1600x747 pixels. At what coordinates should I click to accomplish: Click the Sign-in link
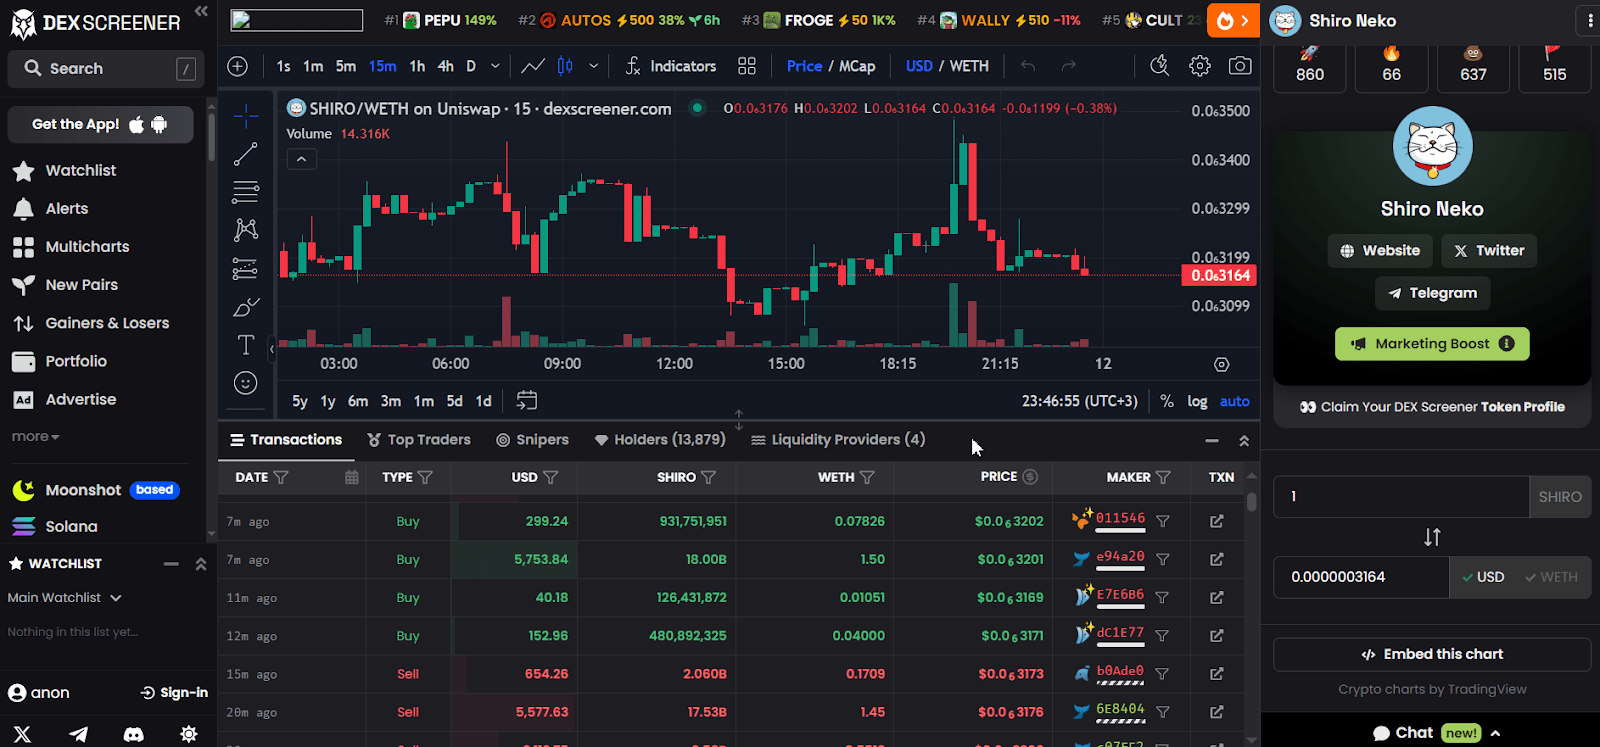tap(174, 693)
